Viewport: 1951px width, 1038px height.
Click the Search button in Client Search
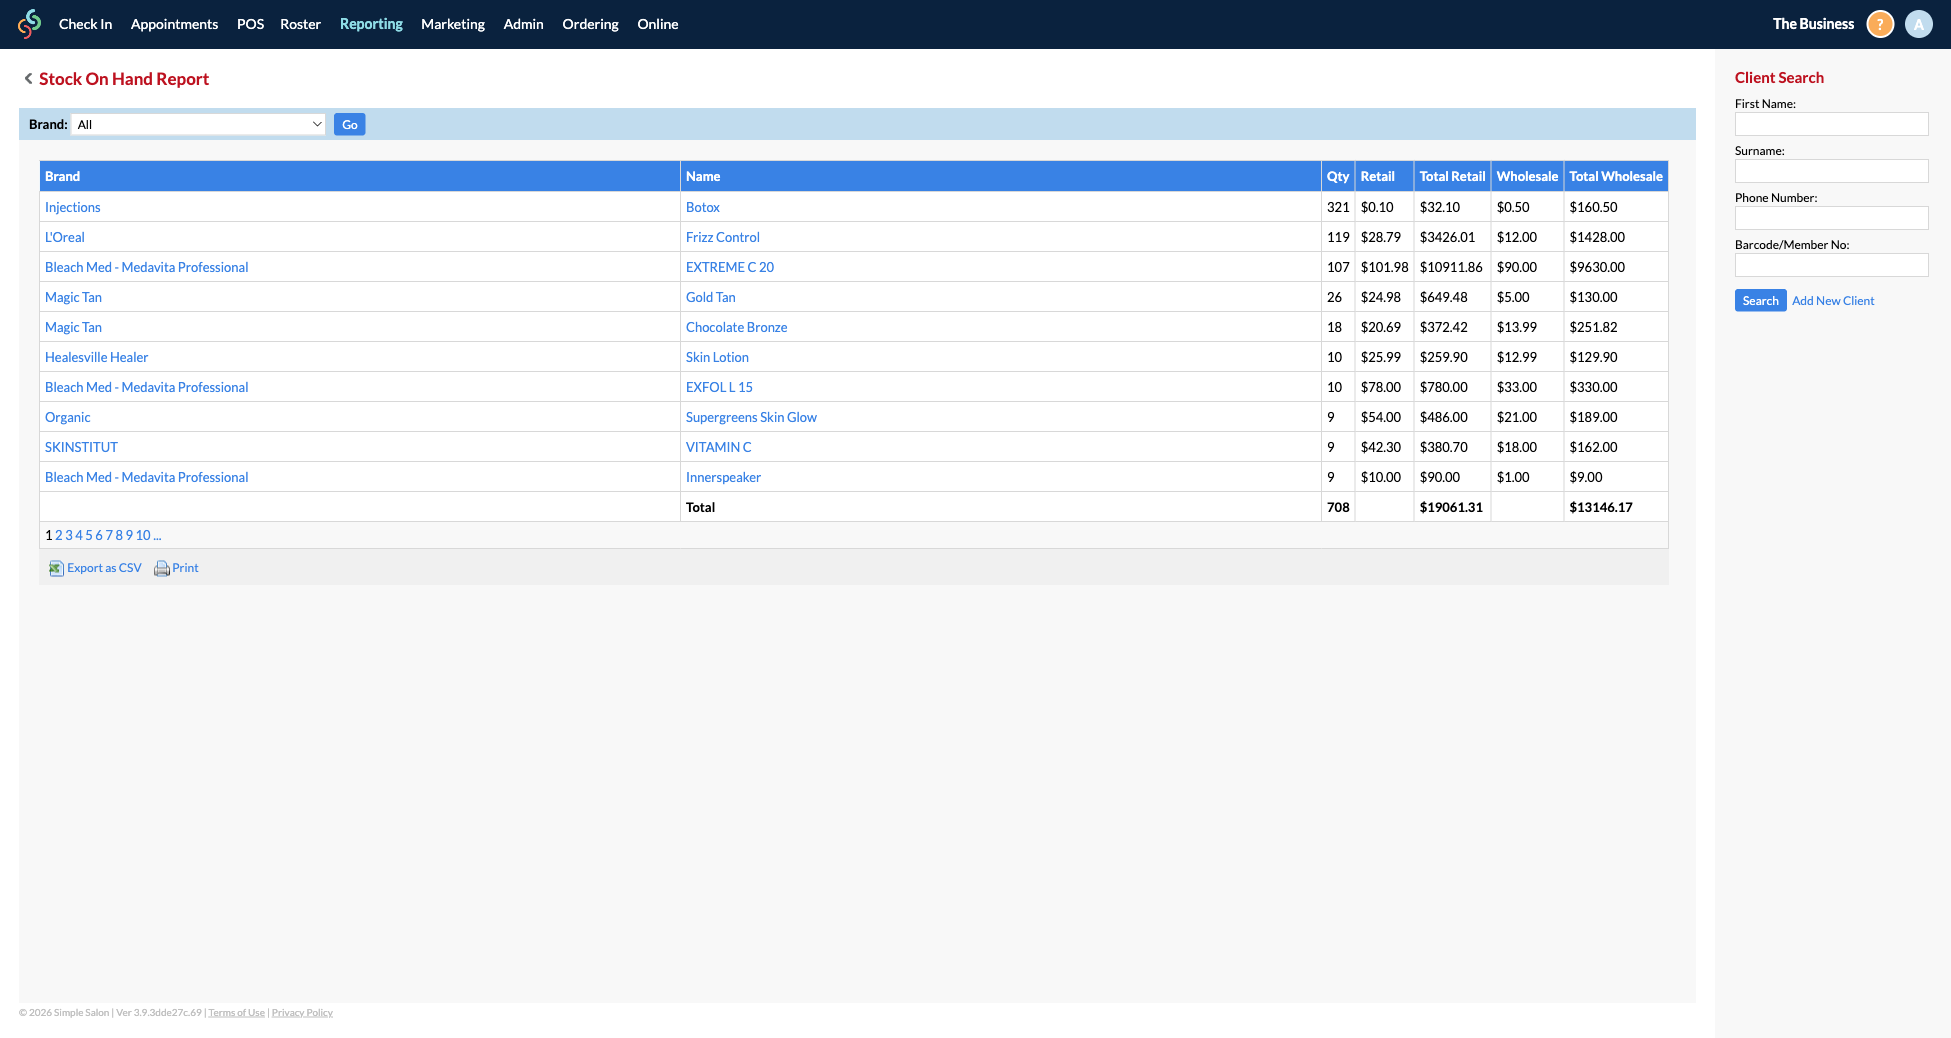(x=1760, y=301)
